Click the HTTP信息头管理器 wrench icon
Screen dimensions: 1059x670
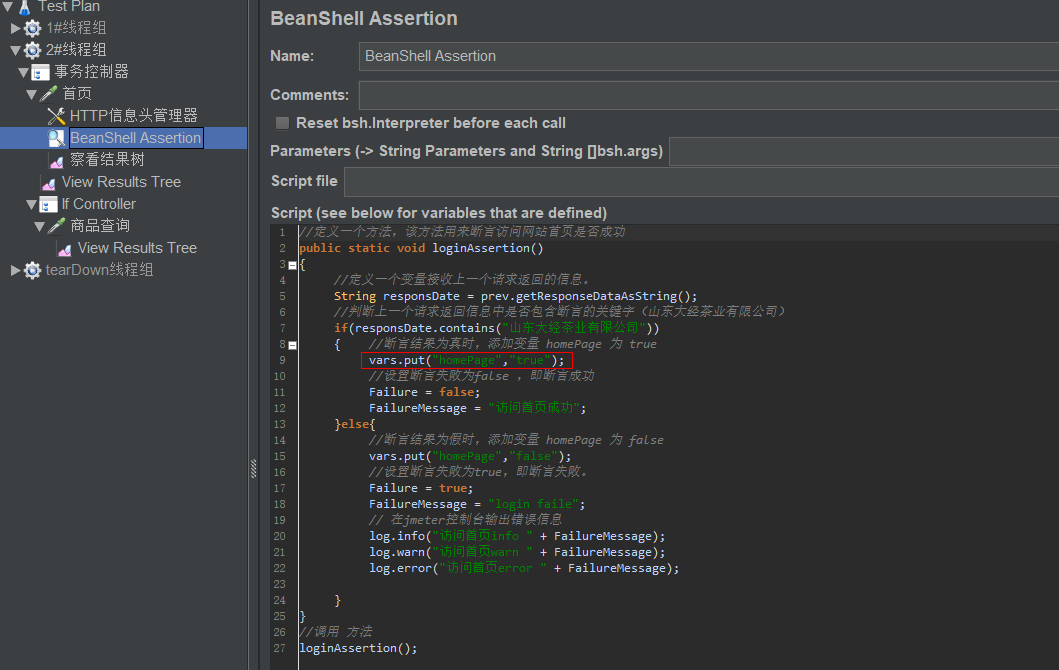tap(56, 116)
